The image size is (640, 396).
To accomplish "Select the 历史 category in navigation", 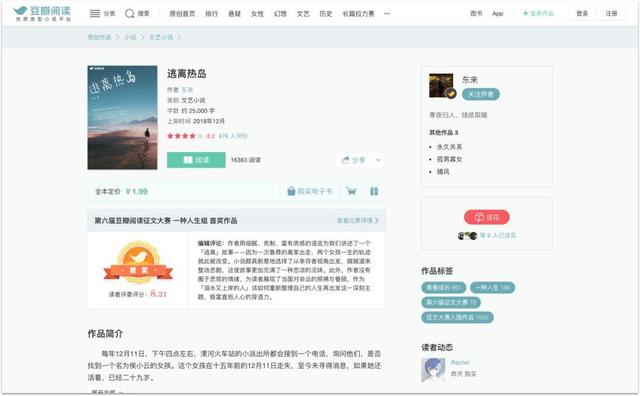I will (x=326, y=13).
